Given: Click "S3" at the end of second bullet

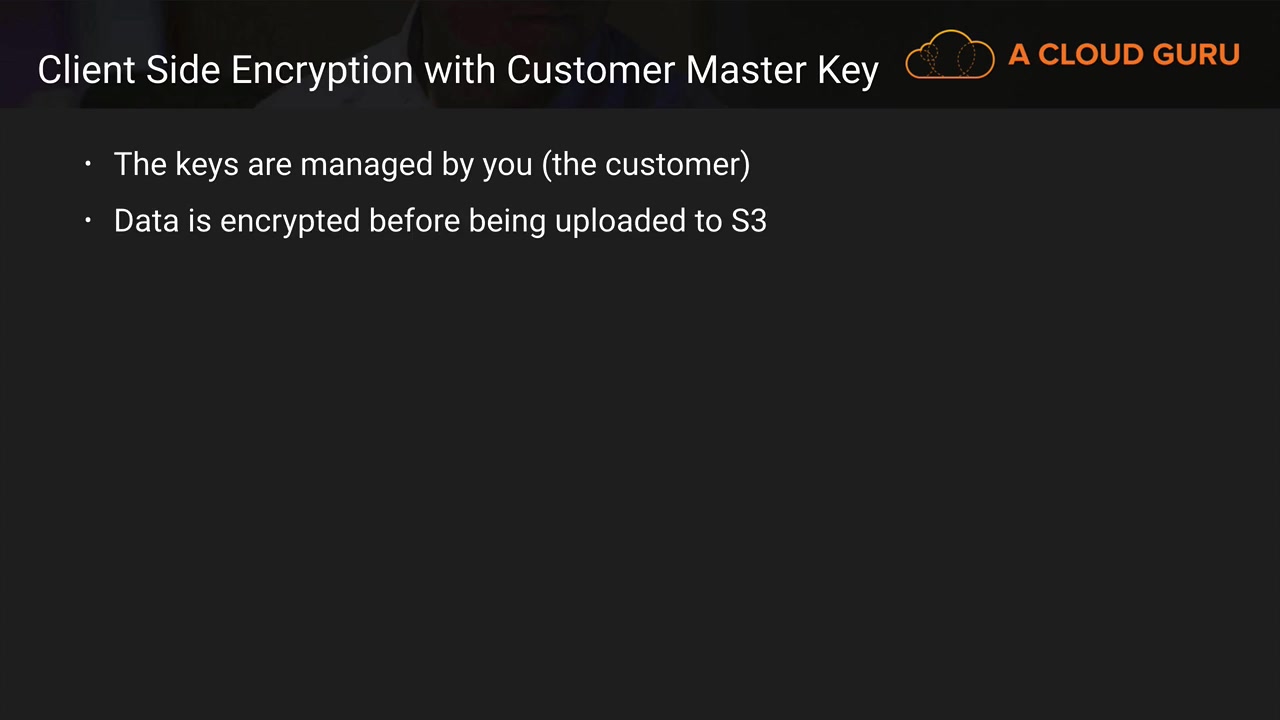Looking at the screenshot, I should (749, 221).
